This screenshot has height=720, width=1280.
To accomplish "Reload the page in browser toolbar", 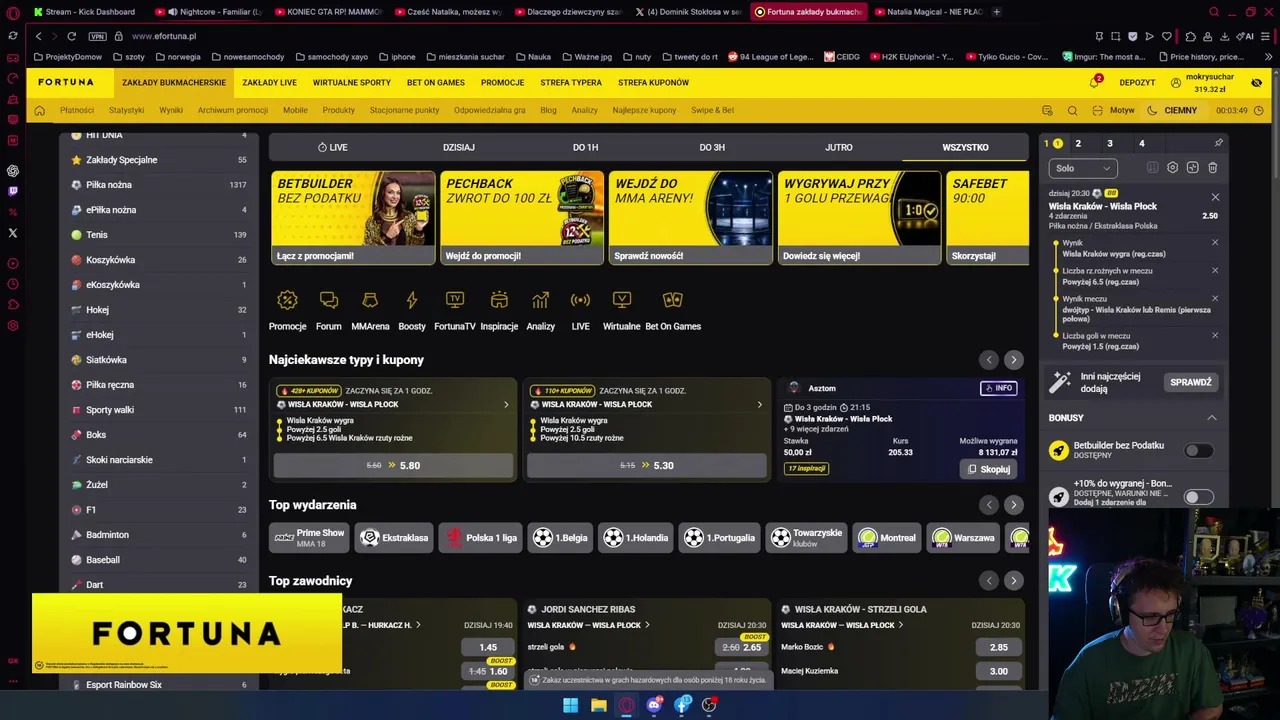I will tap(71, 36).
